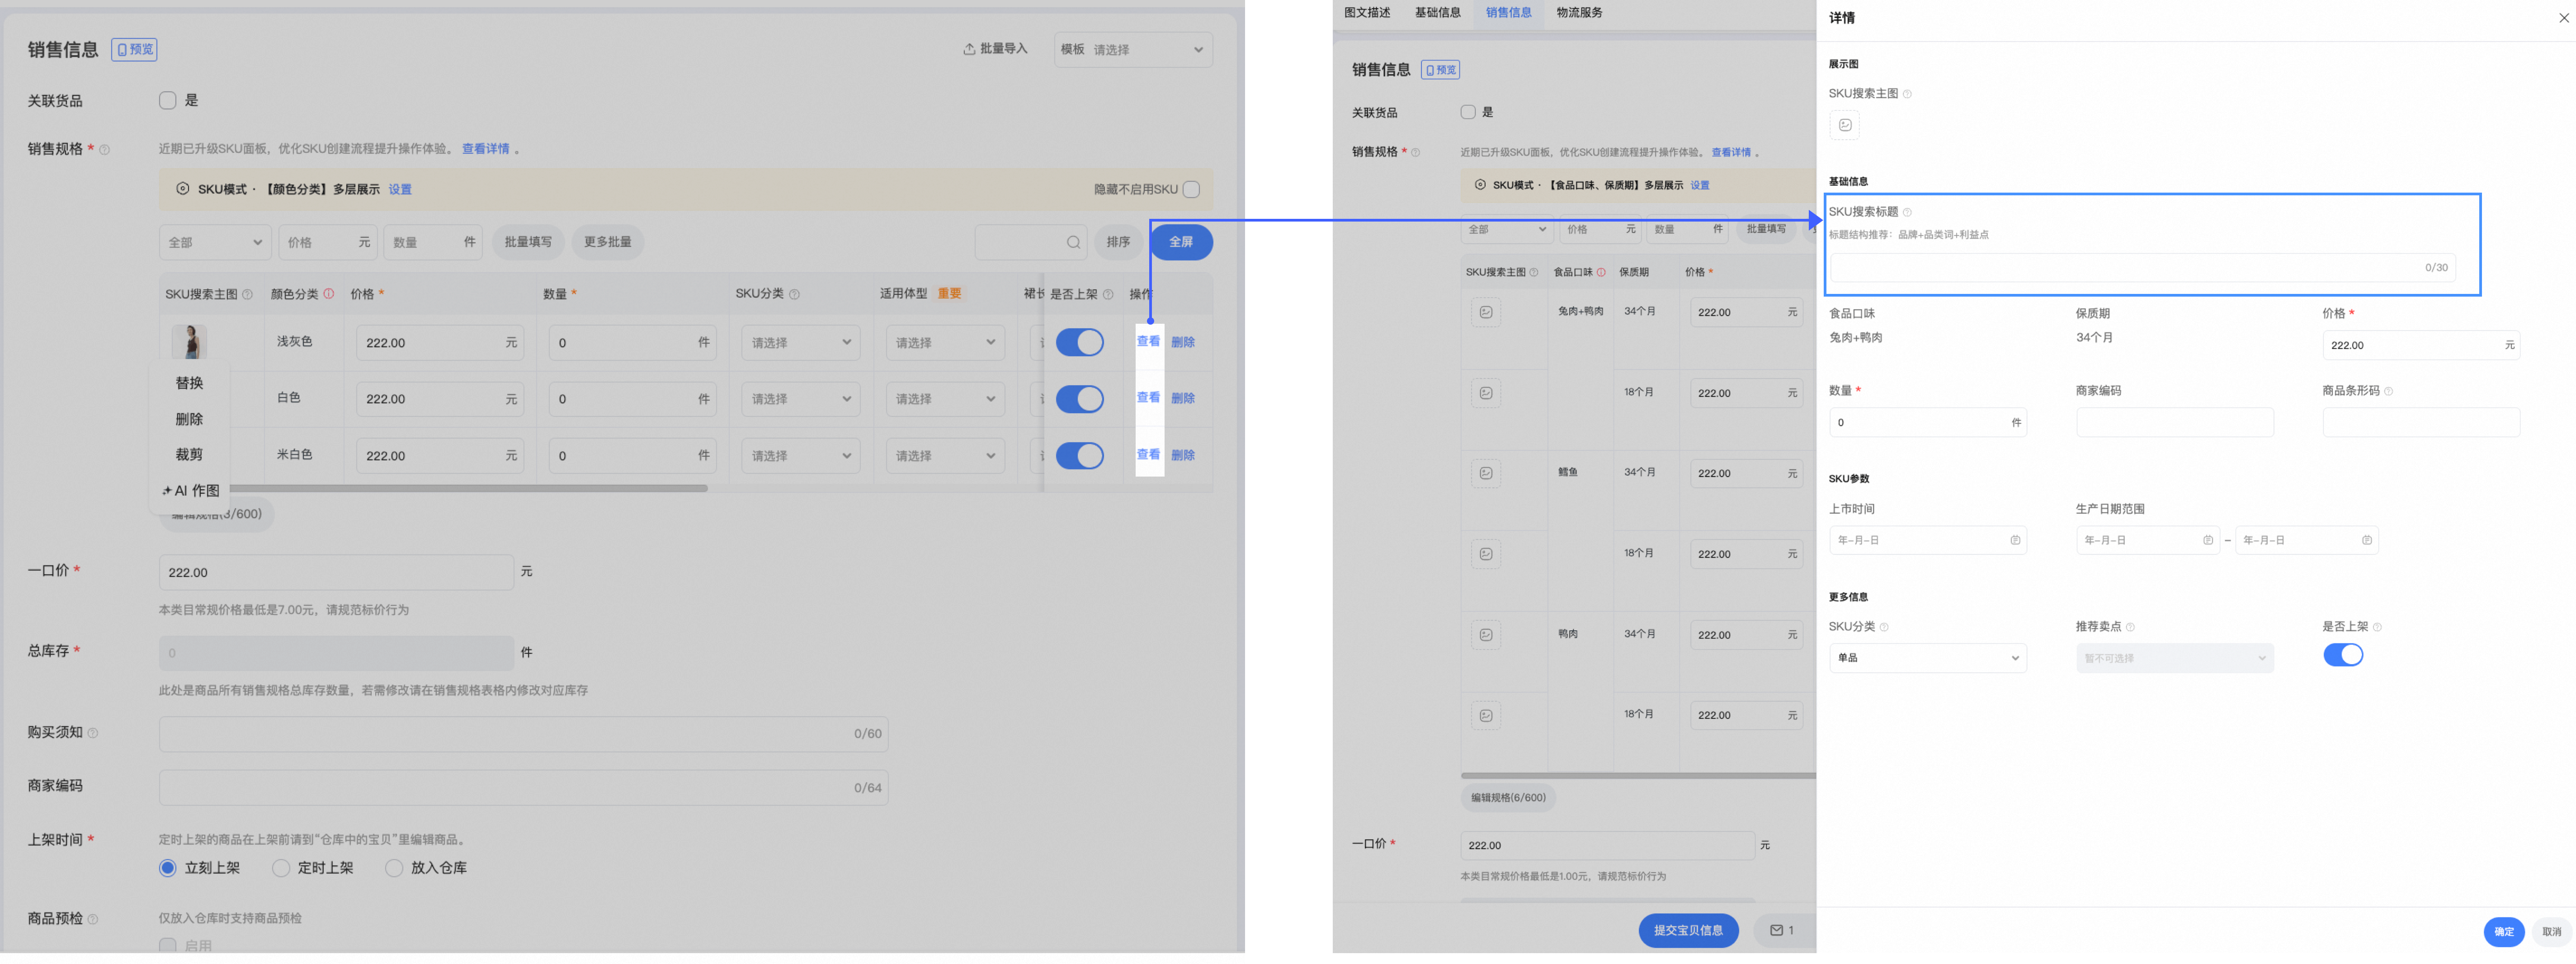Open the 全部 filter dropdown in left table
Screen dimensions: 2576x964
click(215, 242)
